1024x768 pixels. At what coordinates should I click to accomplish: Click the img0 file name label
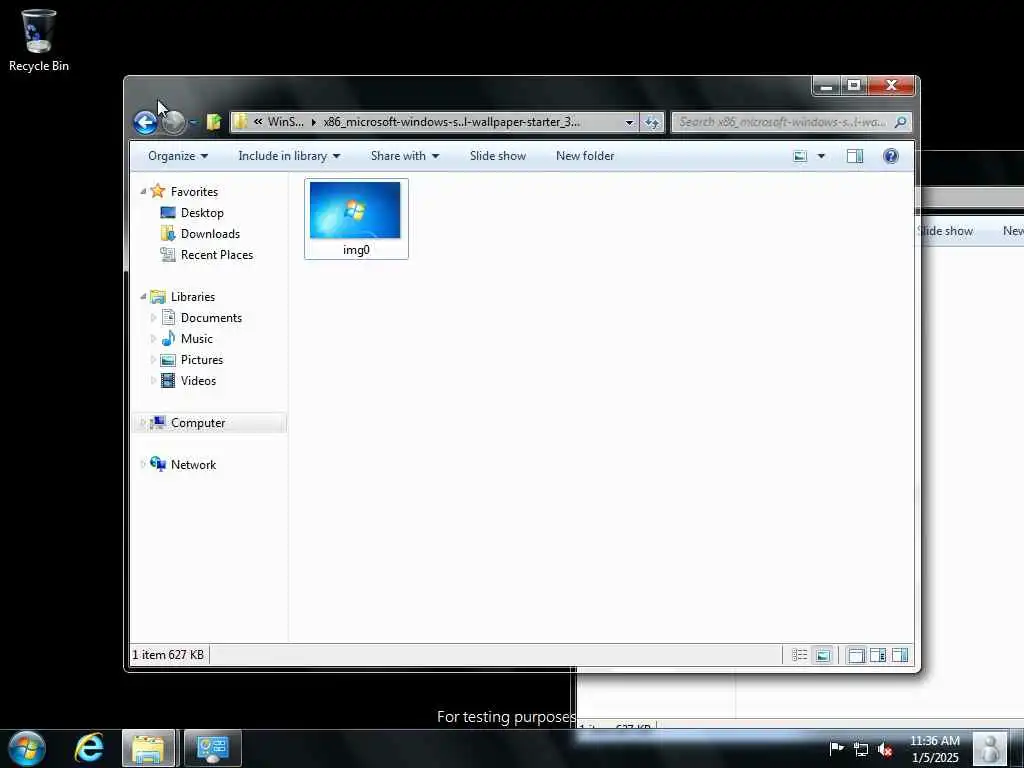(356, 250)
